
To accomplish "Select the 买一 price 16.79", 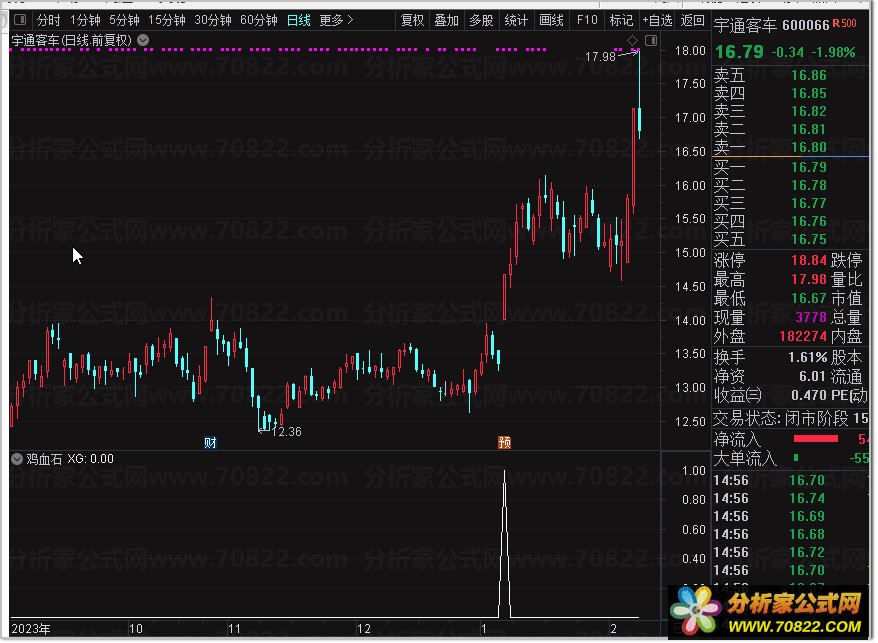I will (x=809, y=167).
